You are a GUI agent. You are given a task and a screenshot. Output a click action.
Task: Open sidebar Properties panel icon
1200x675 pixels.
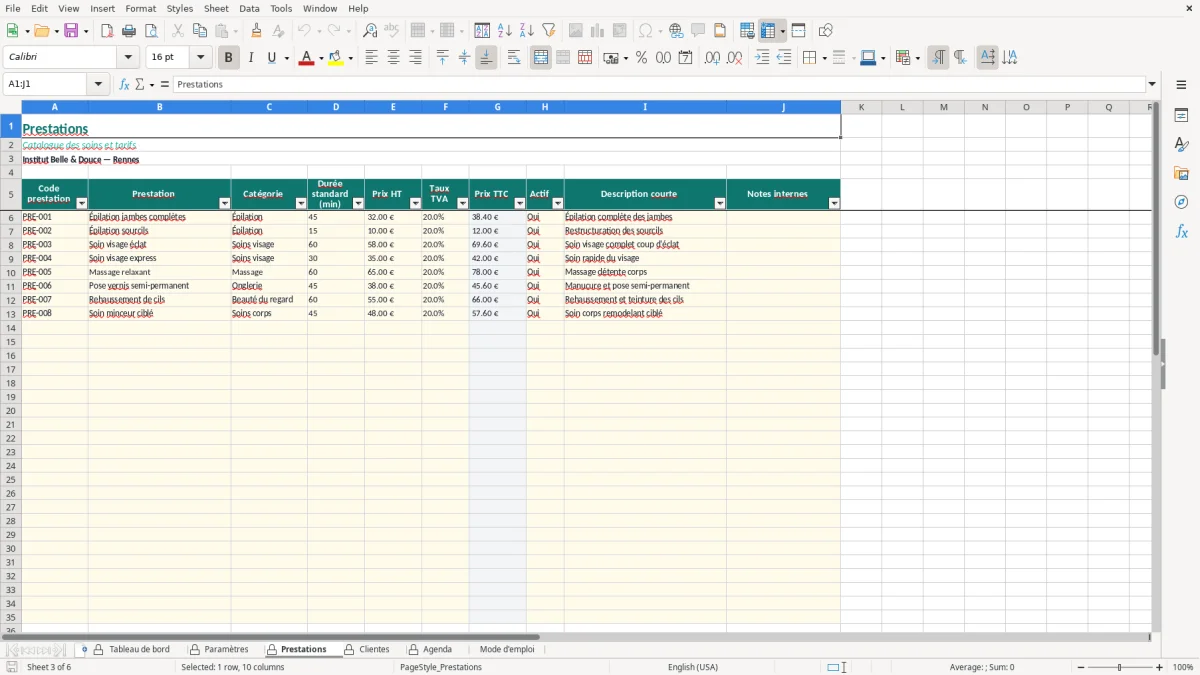tap(1181, 116)
